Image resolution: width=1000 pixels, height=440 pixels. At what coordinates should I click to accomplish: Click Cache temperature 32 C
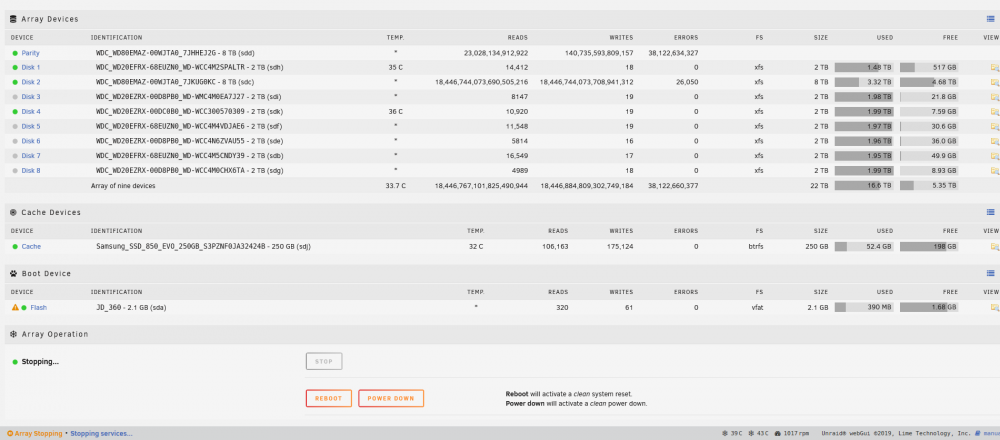tap(476, 246)
